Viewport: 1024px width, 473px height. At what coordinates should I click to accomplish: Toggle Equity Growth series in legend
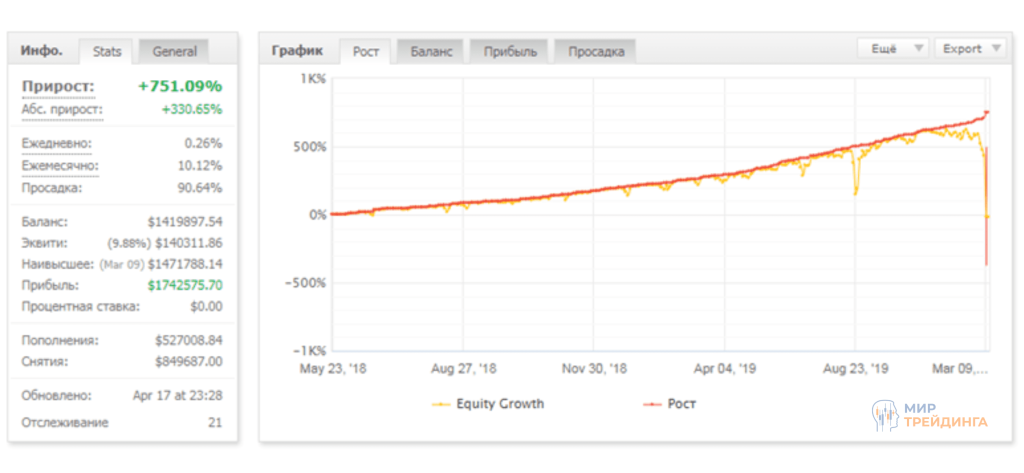click(x=499, y=404)
